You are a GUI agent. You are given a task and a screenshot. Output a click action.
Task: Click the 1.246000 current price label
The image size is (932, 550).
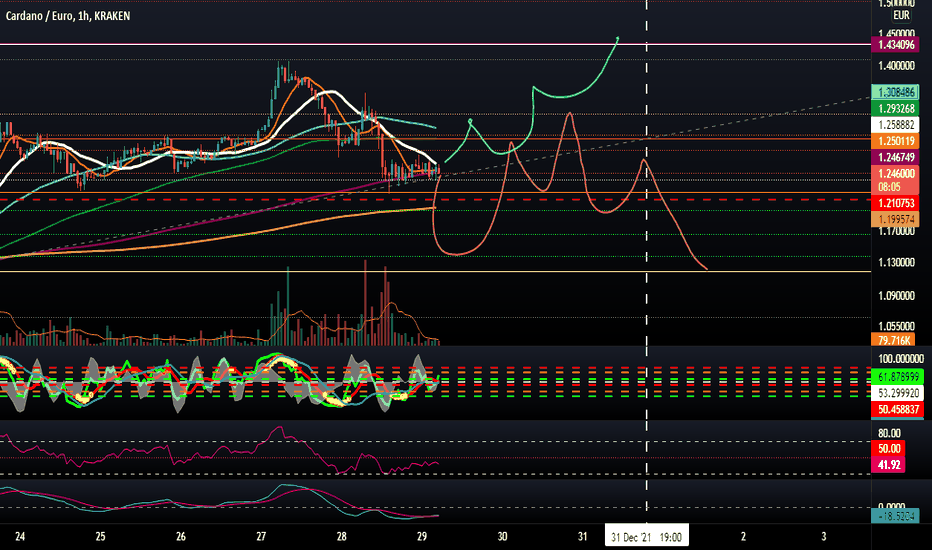tap(896, 174)
